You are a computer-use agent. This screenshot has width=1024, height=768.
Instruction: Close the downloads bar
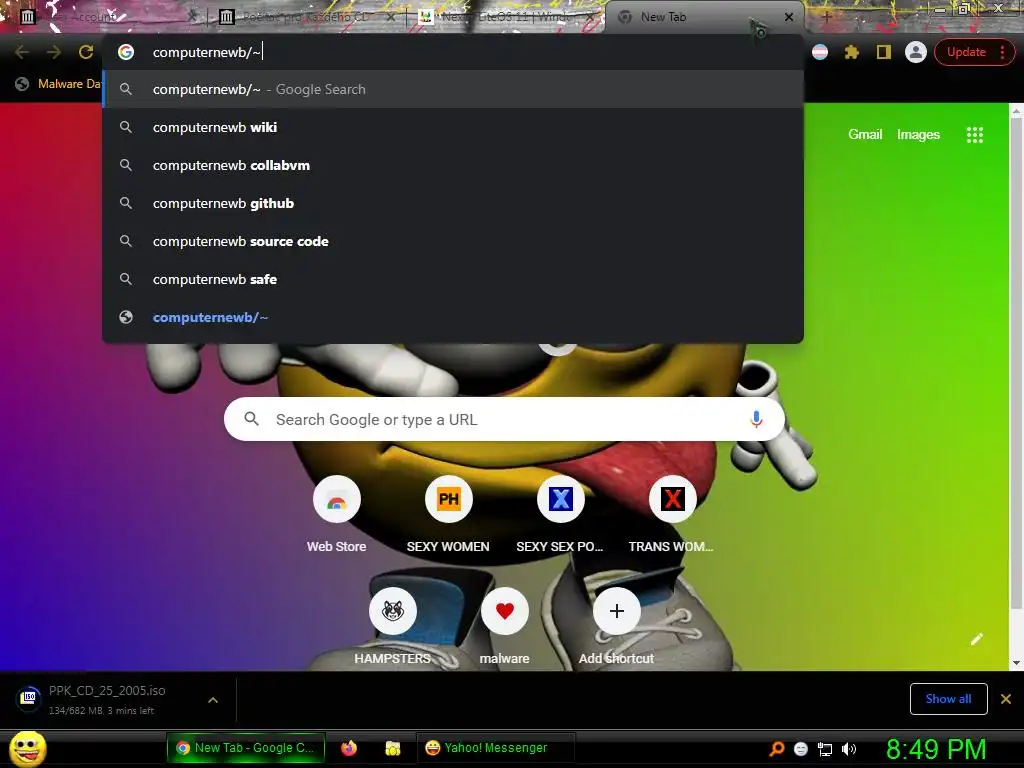click(x=1006, y=699)
